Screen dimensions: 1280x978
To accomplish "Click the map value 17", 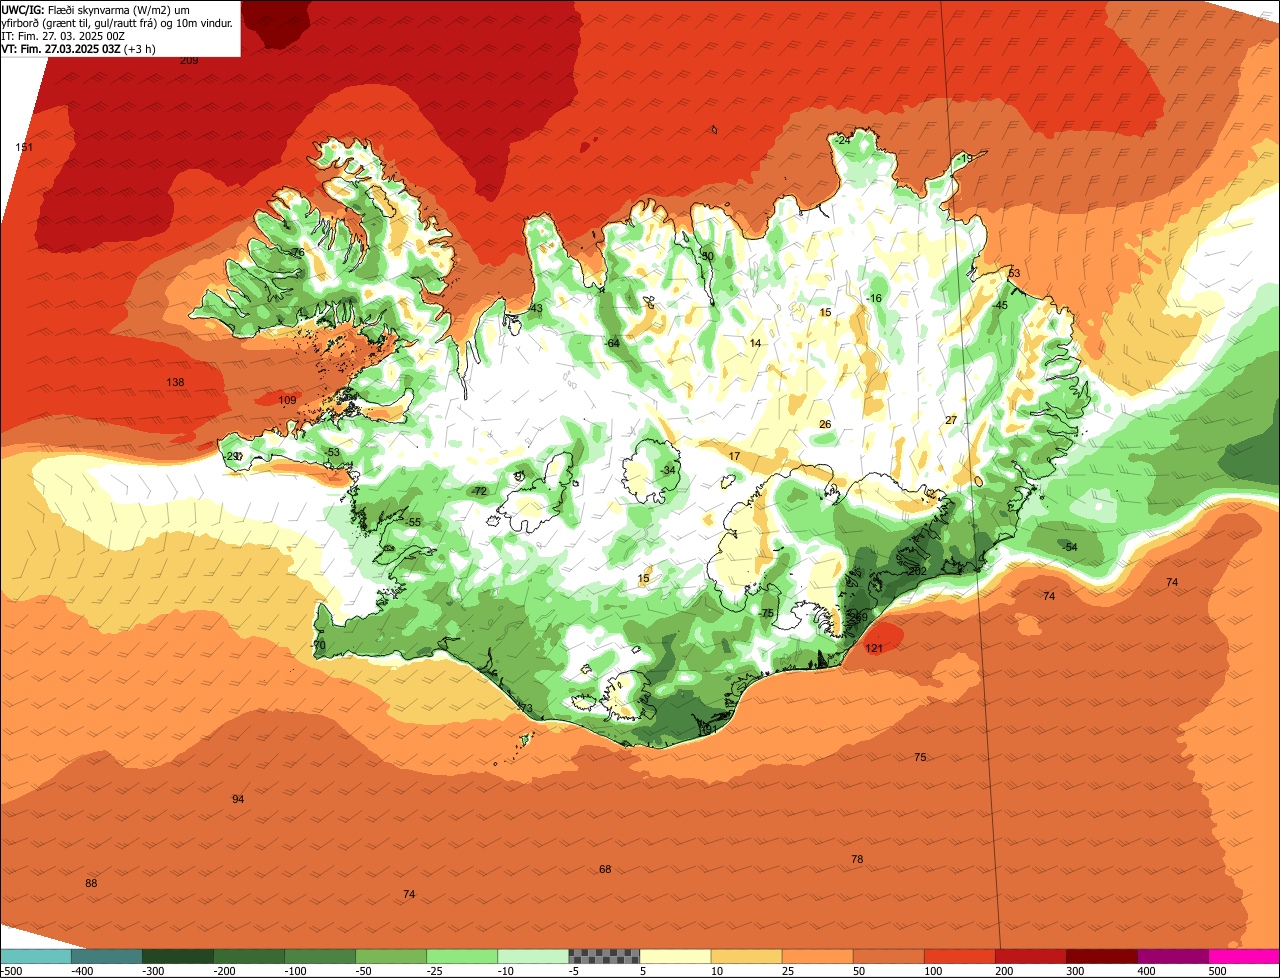I will (x=734, y=456).
